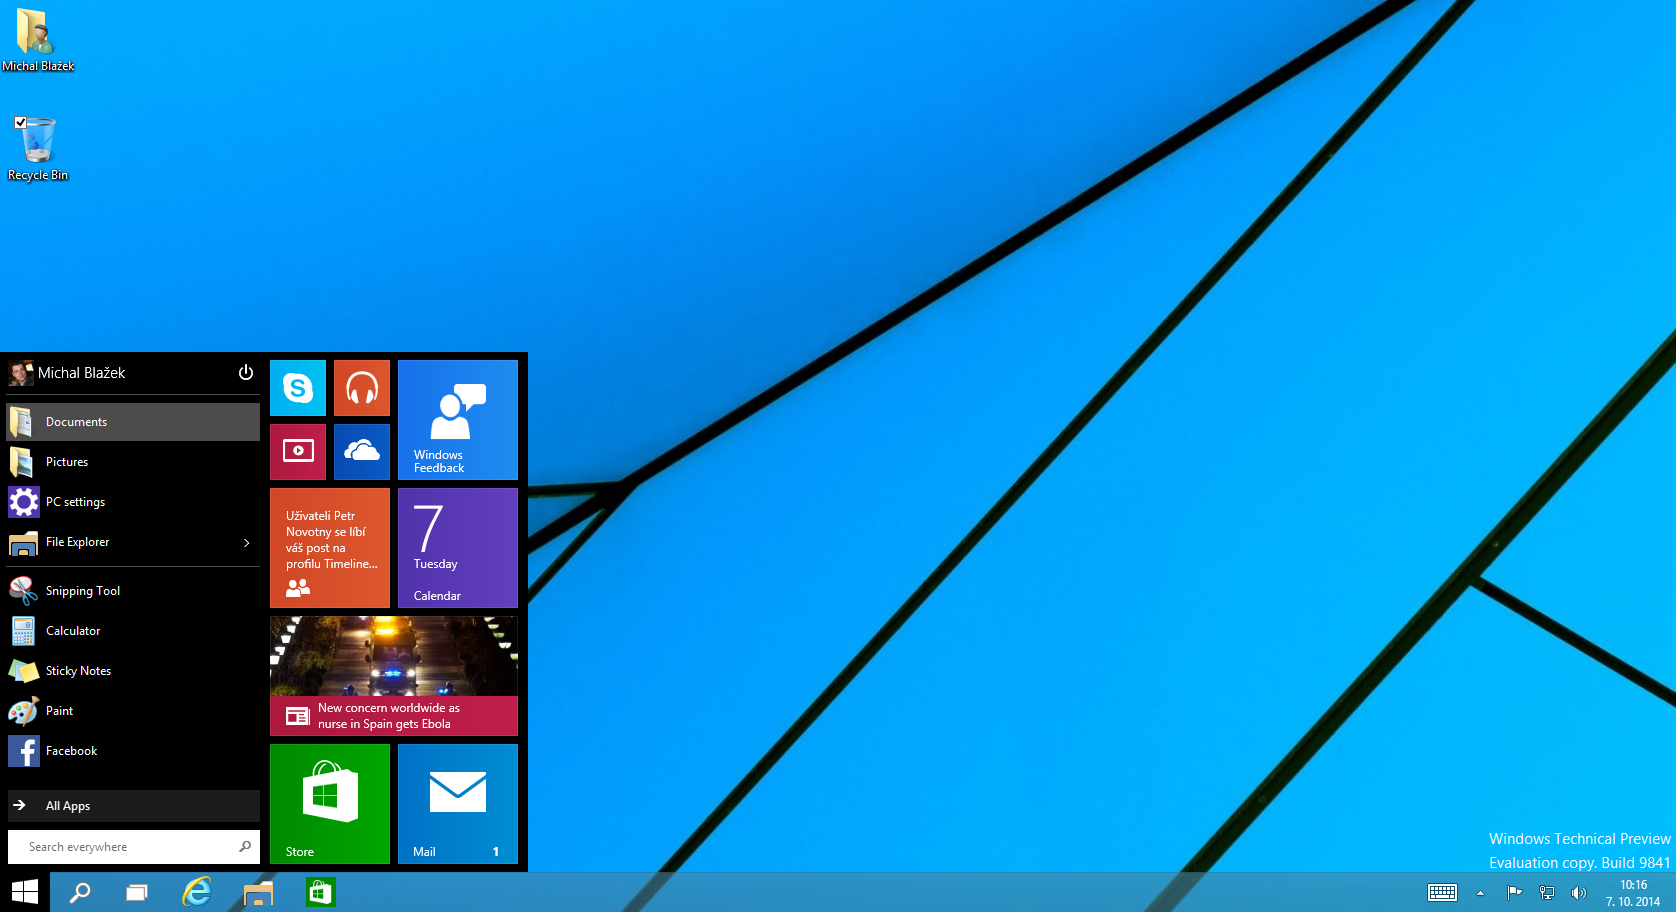Open Action Center flag icon

pos(1514,893)
